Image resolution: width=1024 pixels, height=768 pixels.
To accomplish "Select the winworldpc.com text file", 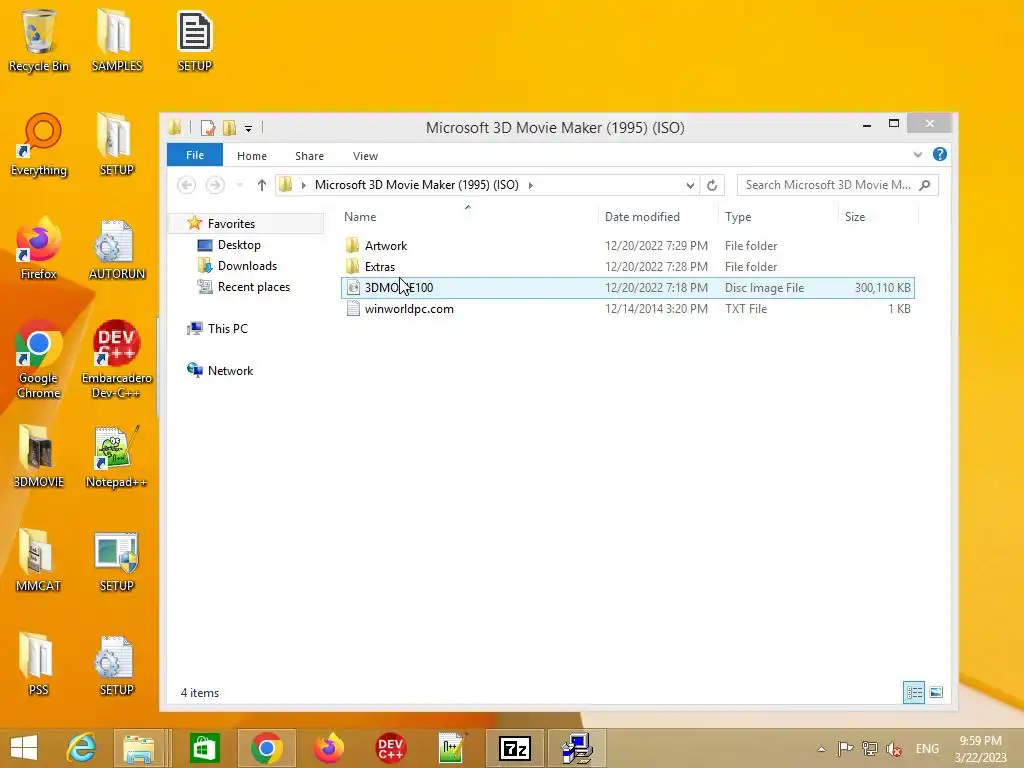I will pyautogui.click(x=628, y=309).
